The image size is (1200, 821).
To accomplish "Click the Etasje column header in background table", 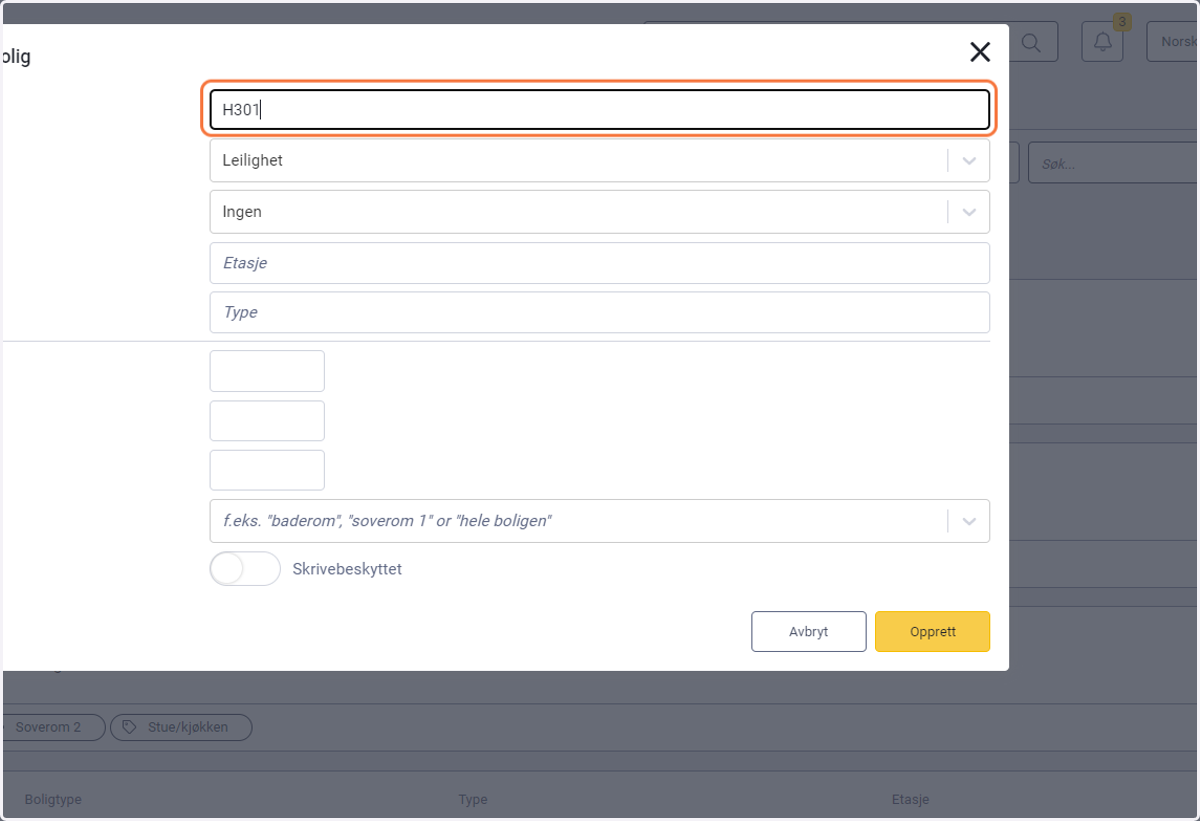I will click(911, 800).
